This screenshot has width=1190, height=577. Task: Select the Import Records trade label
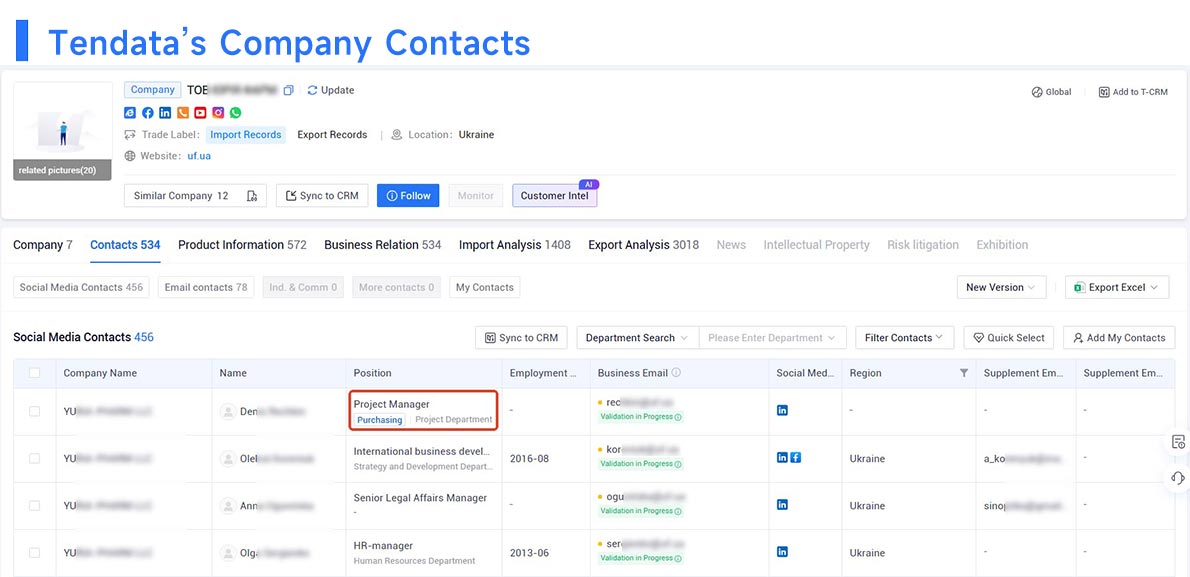246,134
